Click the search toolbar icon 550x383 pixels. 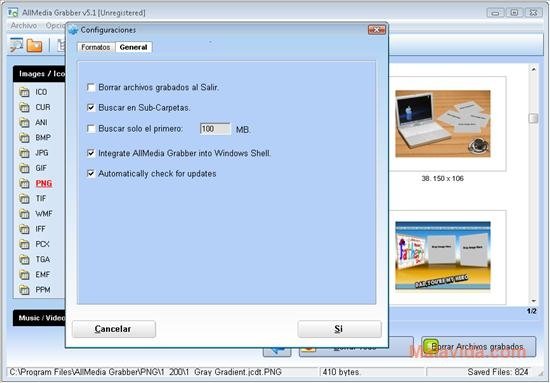[16, 45]
